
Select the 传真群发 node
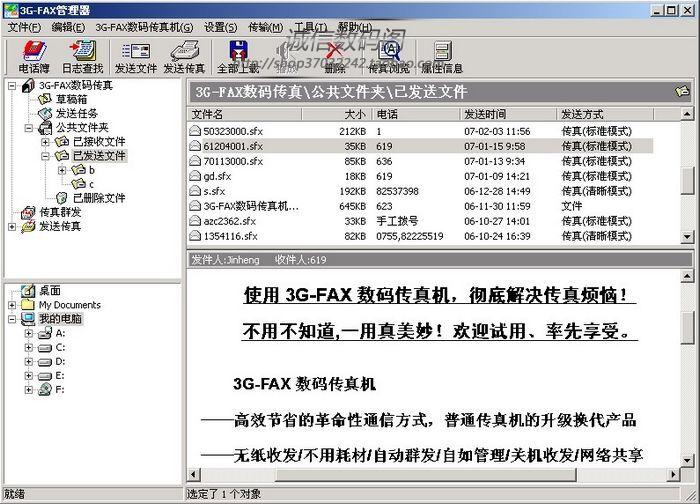(x=60, y=212)
